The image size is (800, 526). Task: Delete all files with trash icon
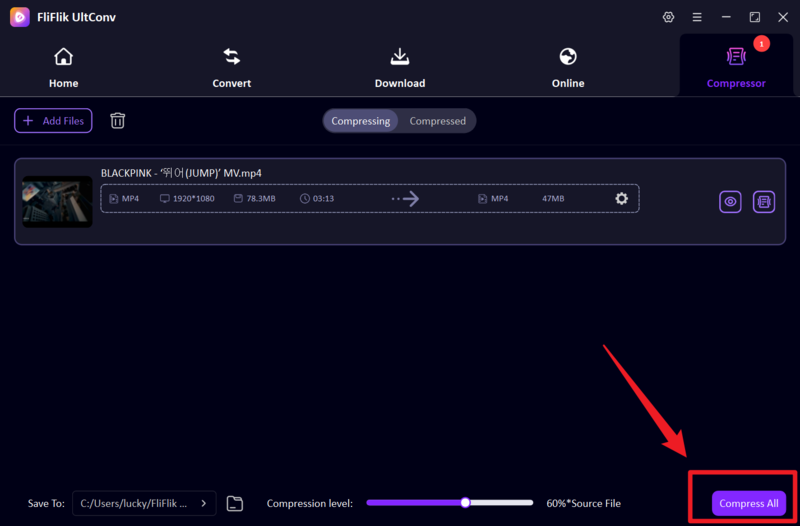[x=117, y=120]
